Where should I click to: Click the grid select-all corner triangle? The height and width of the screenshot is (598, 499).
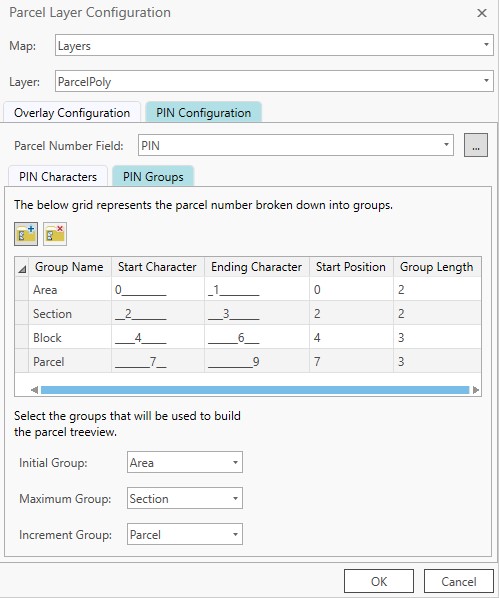point(22,267)
